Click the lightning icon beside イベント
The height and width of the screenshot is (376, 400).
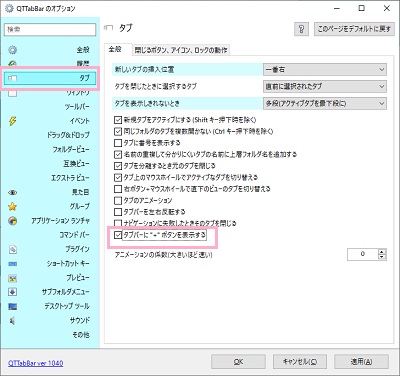(12, 121)
